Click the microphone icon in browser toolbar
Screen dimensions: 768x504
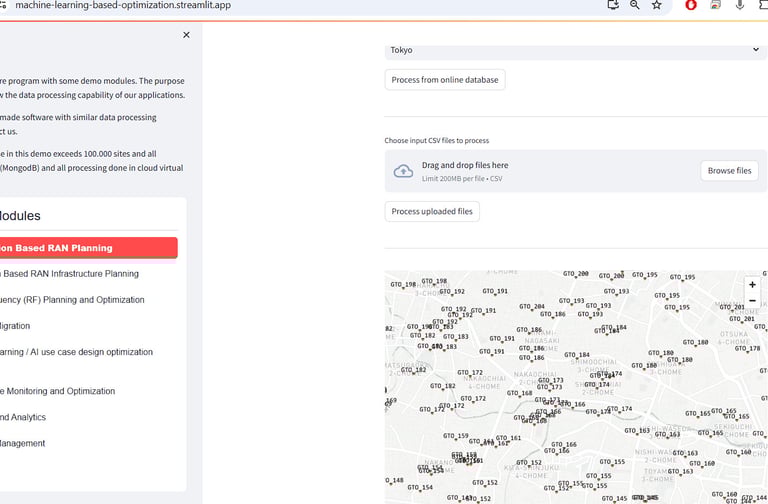tap(740, 5)
